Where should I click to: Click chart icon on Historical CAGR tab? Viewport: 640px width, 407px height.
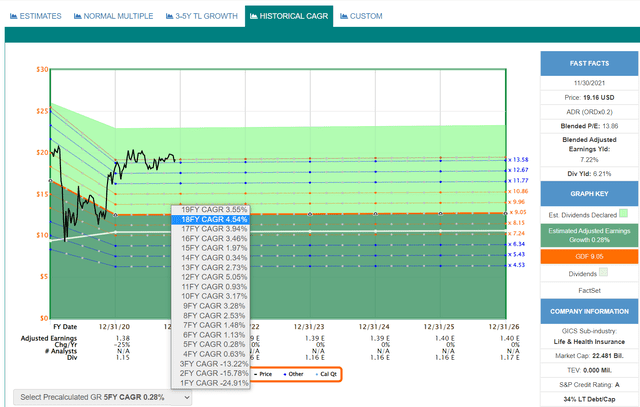(253, 16)
